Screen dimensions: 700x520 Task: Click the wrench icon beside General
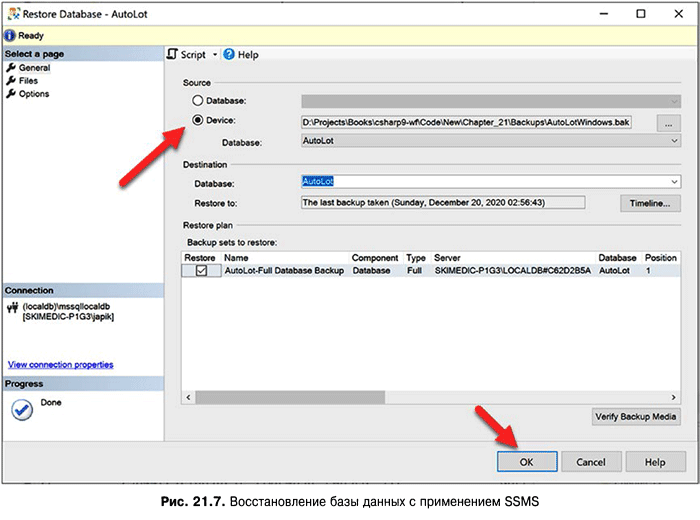click(x=11, y=68)
